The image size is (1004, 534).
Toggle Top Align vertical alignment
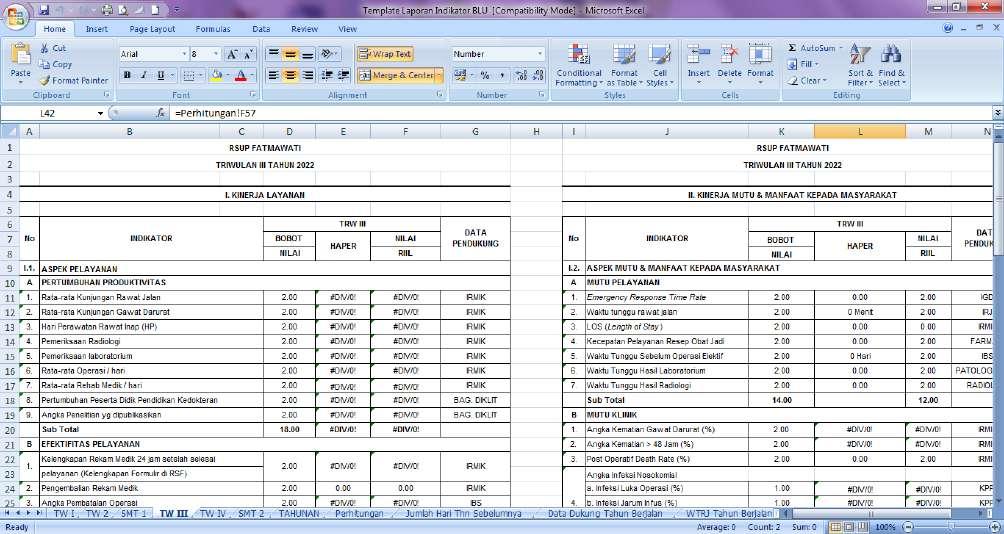(273, 54)
